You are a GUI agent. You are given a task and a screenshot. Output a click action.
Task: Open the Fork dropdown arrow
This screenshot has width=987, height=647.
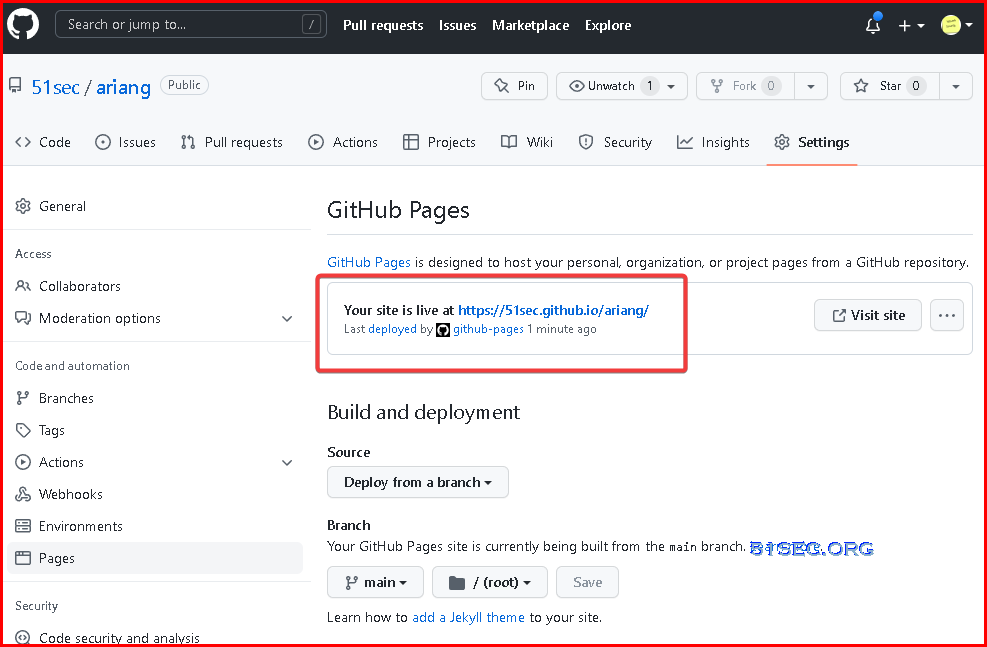pos(811,86)
